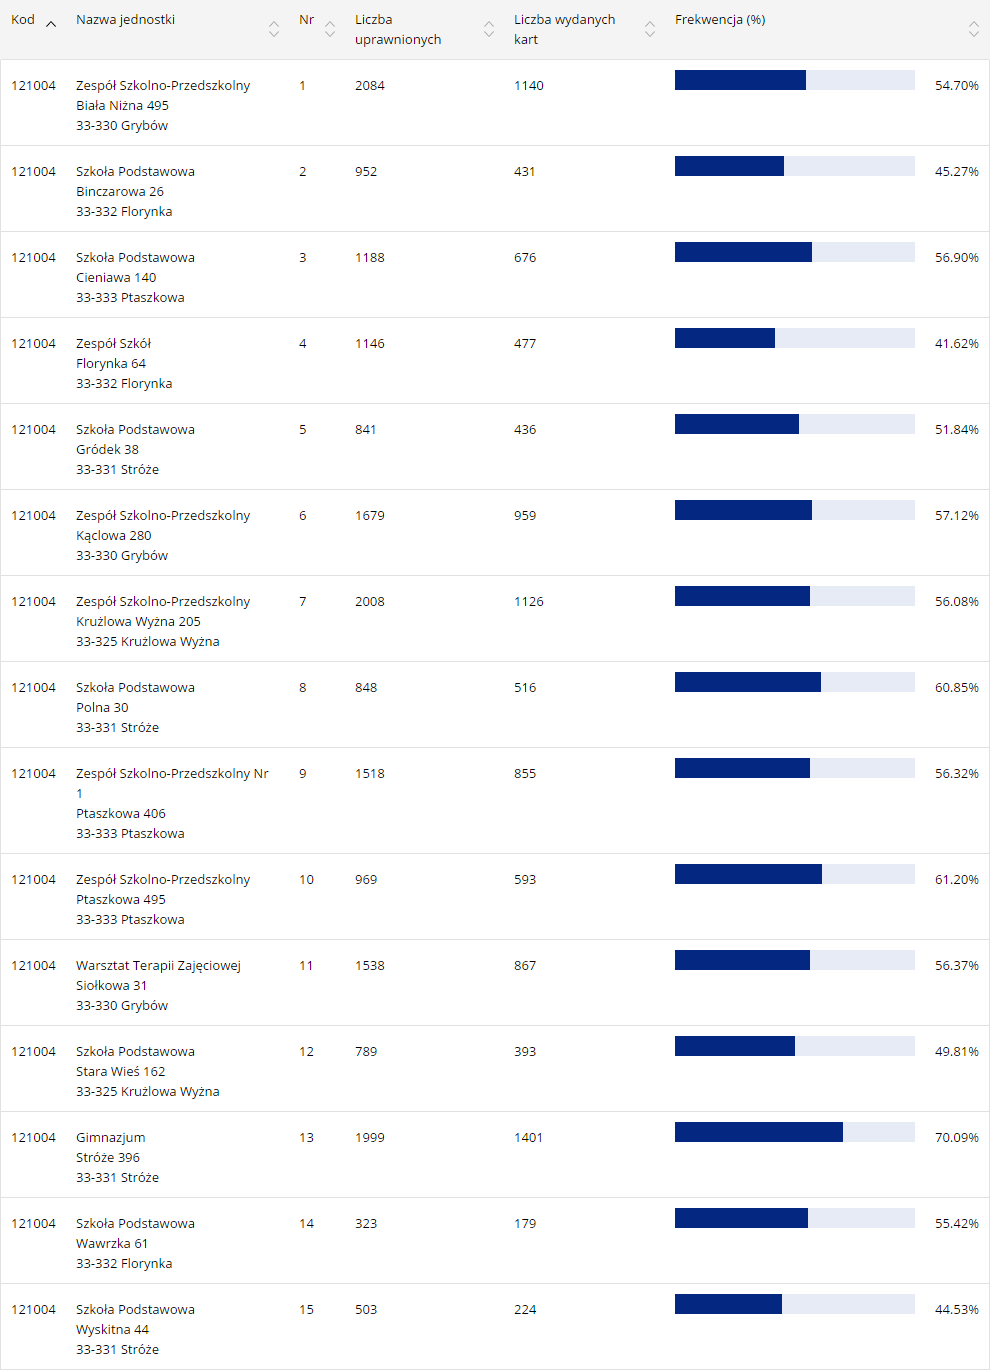Click the 2084 eligible voters cell

[370, 86]
